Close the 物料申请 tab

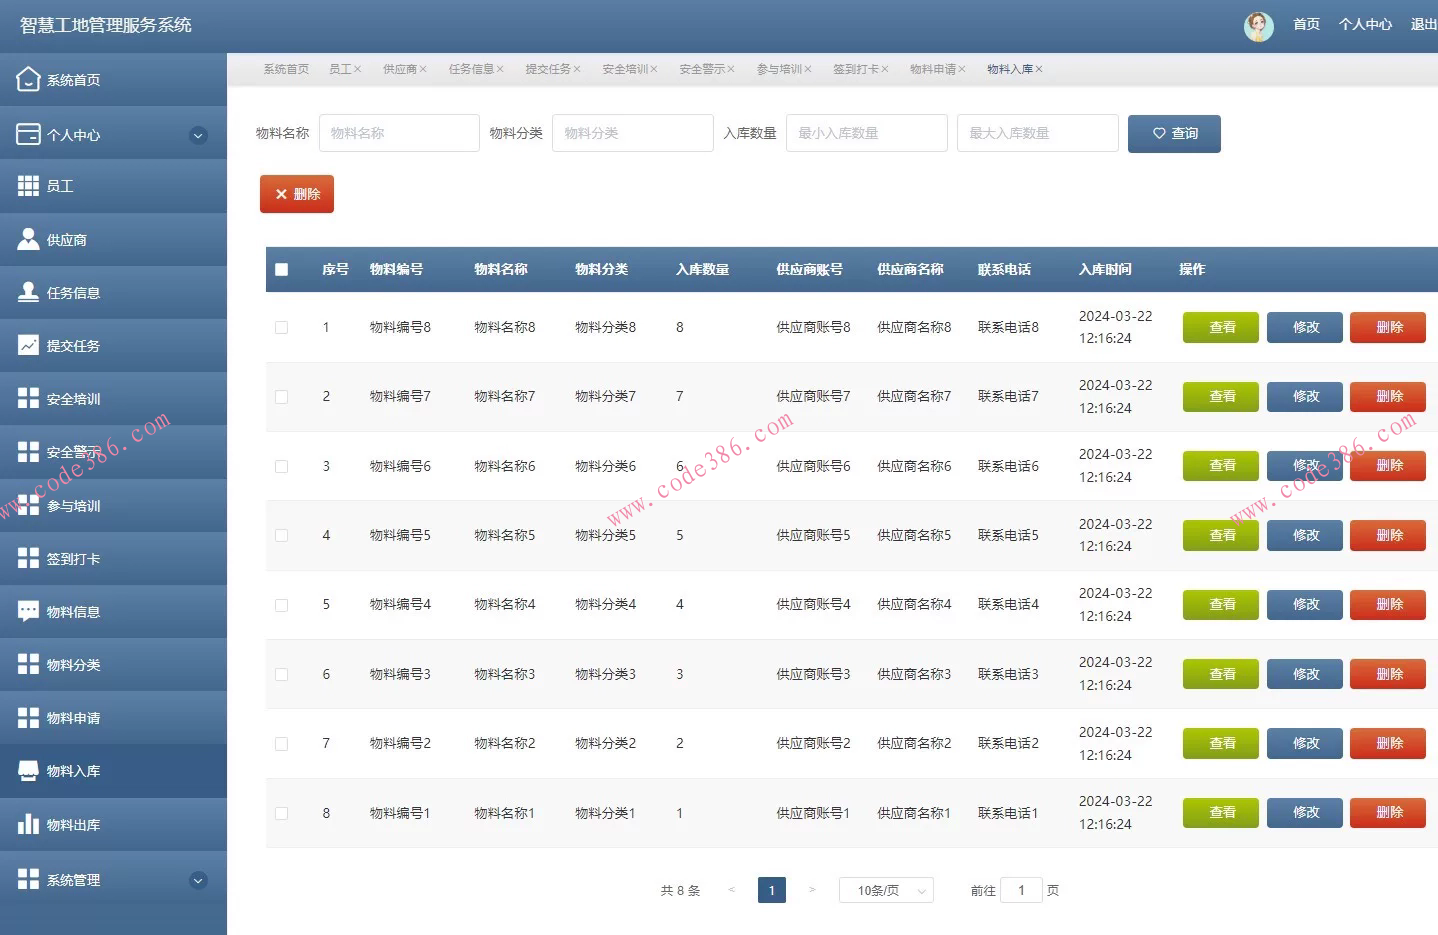961,69
